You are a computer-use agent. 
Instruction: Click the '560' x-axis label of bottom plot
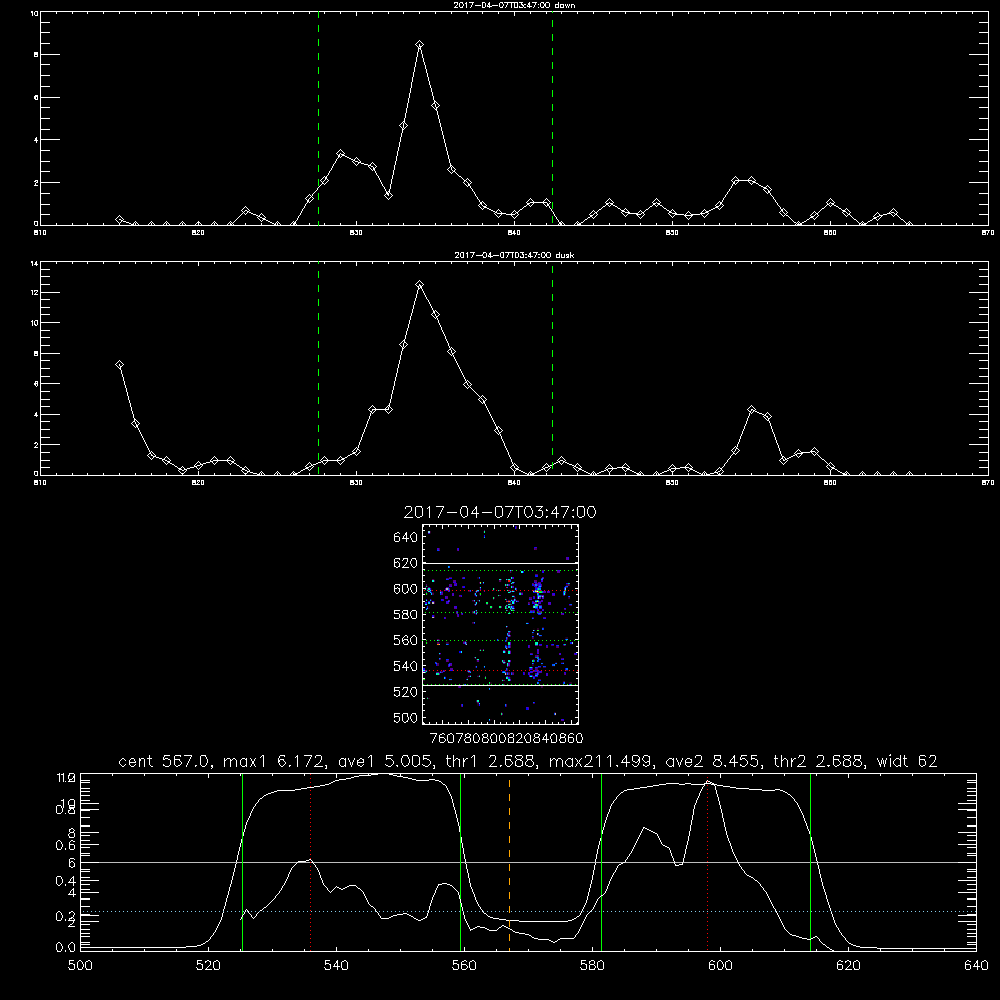[464, 966]
